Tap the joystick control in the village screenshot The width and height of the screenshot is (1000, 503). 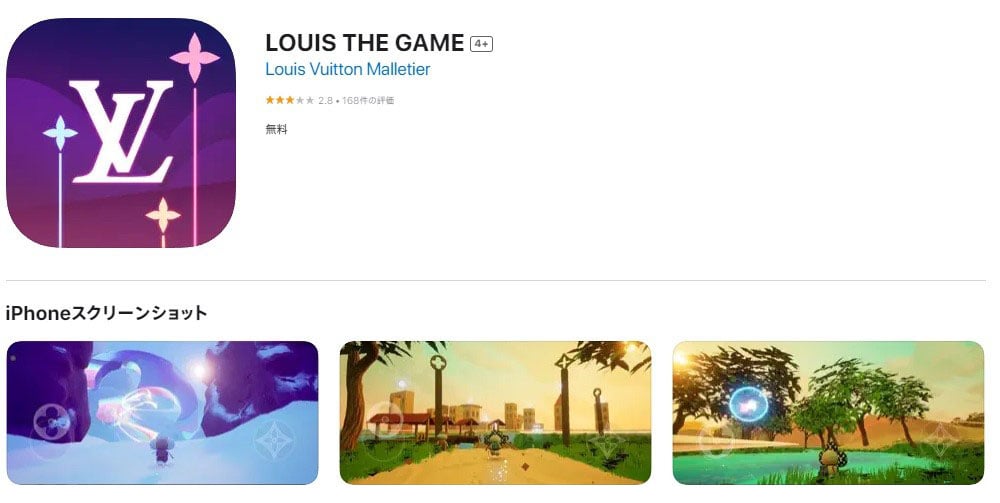(x=383, y=423)
